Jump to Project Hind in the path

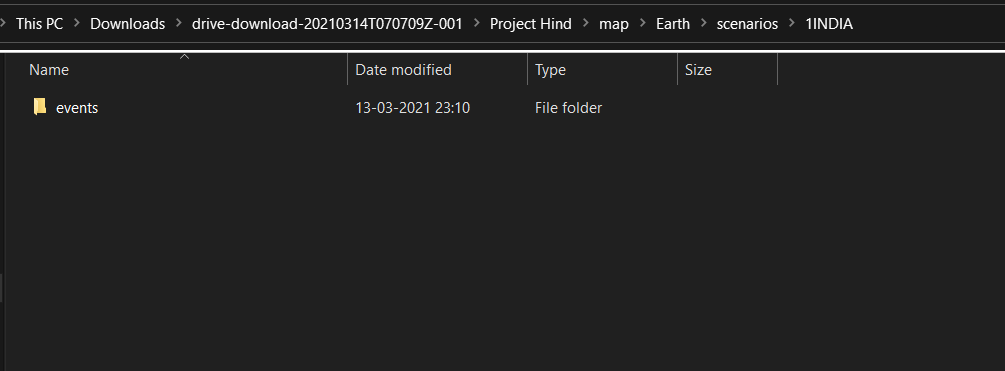point(531,24)
